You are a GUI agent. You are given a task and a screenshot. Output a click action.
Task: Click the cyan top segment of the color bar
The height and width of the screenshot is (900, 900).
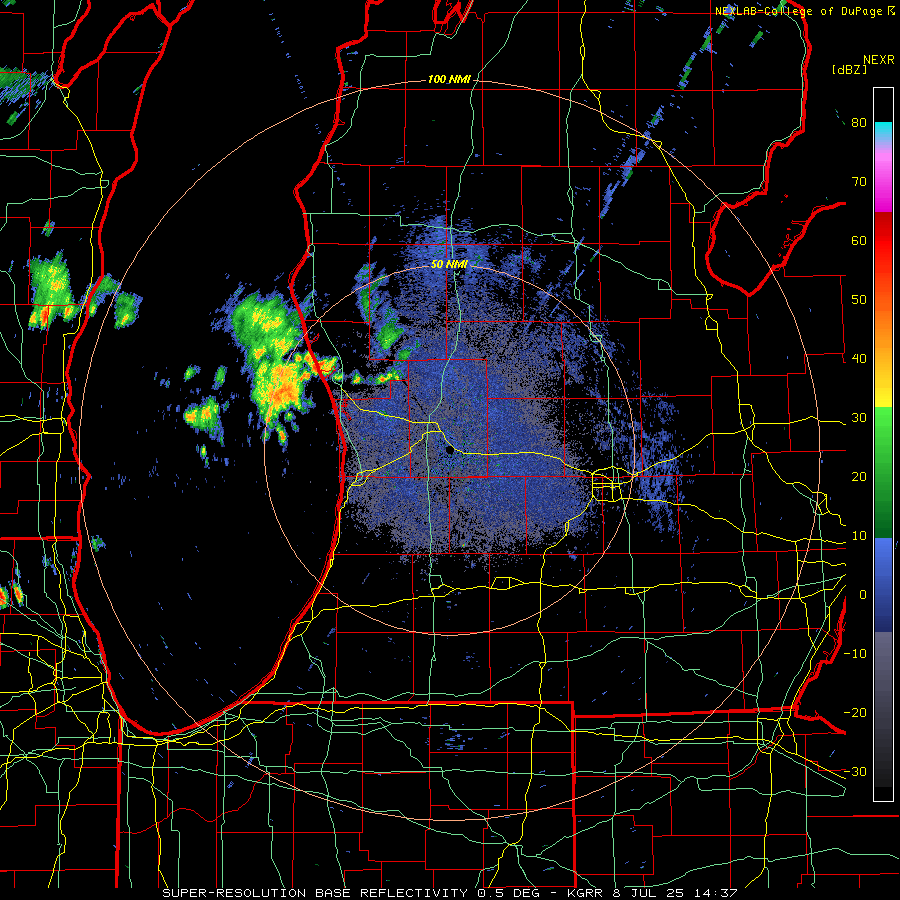[883, 132]
